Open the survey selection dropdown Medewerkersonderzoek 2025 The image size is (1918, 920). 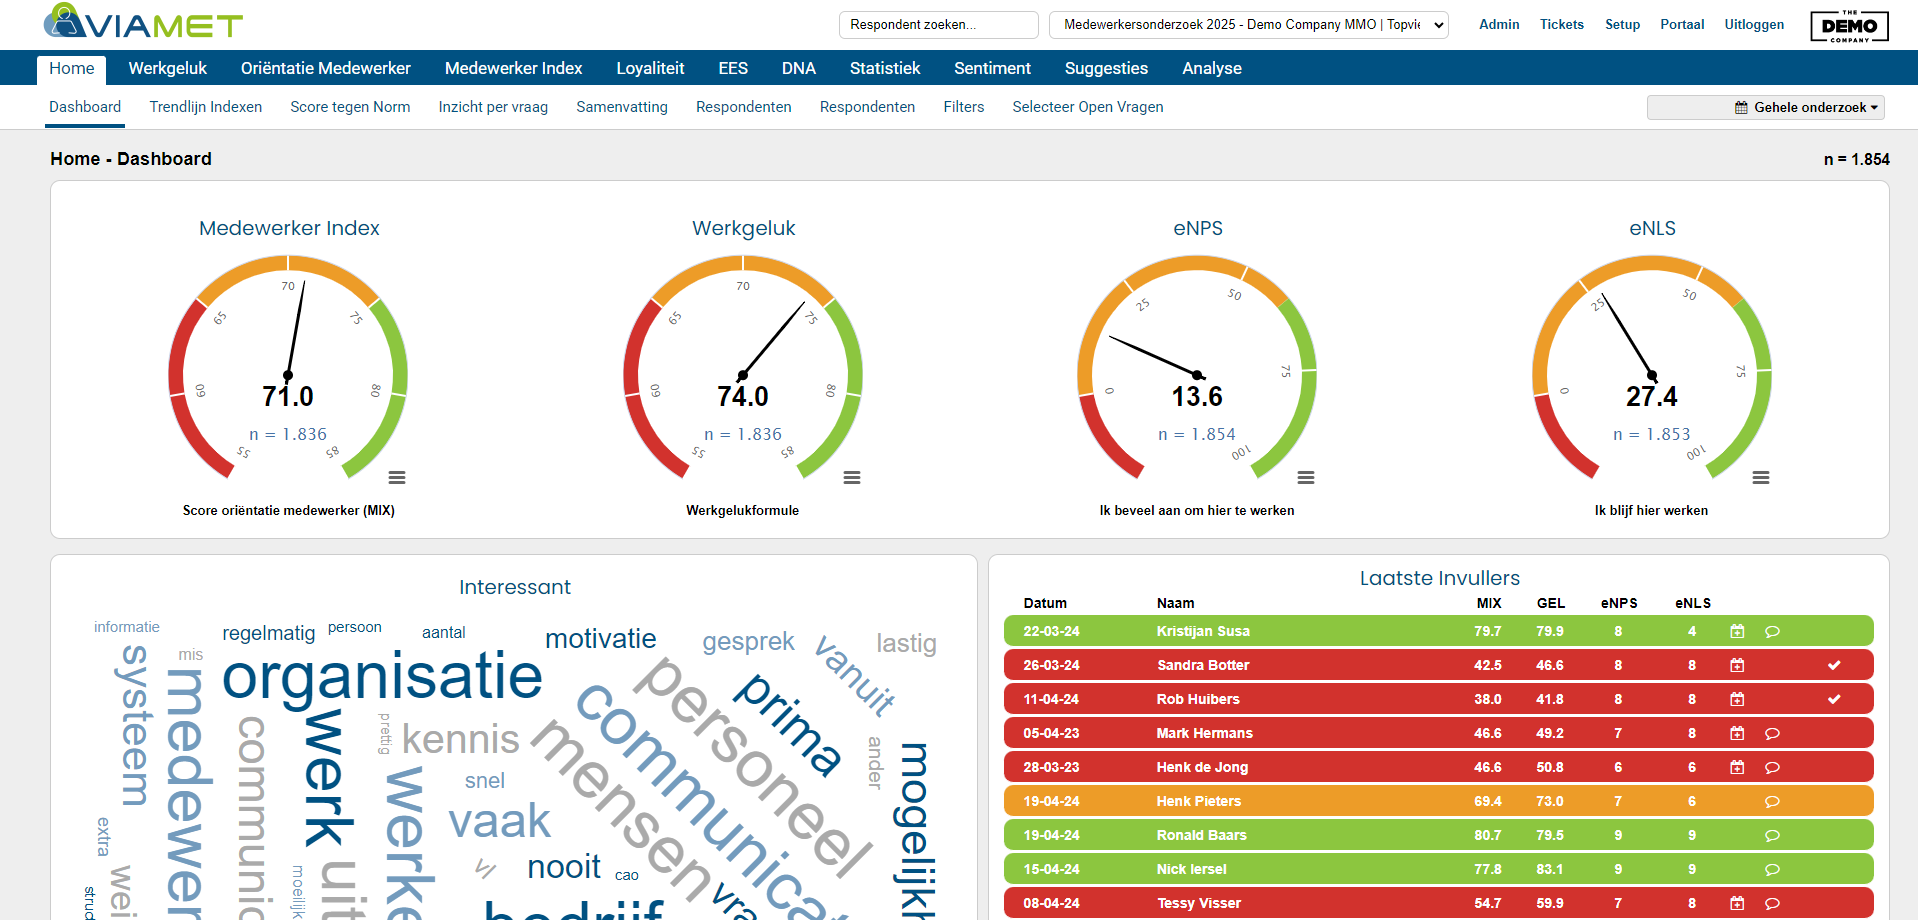(x=1249, y=25)
